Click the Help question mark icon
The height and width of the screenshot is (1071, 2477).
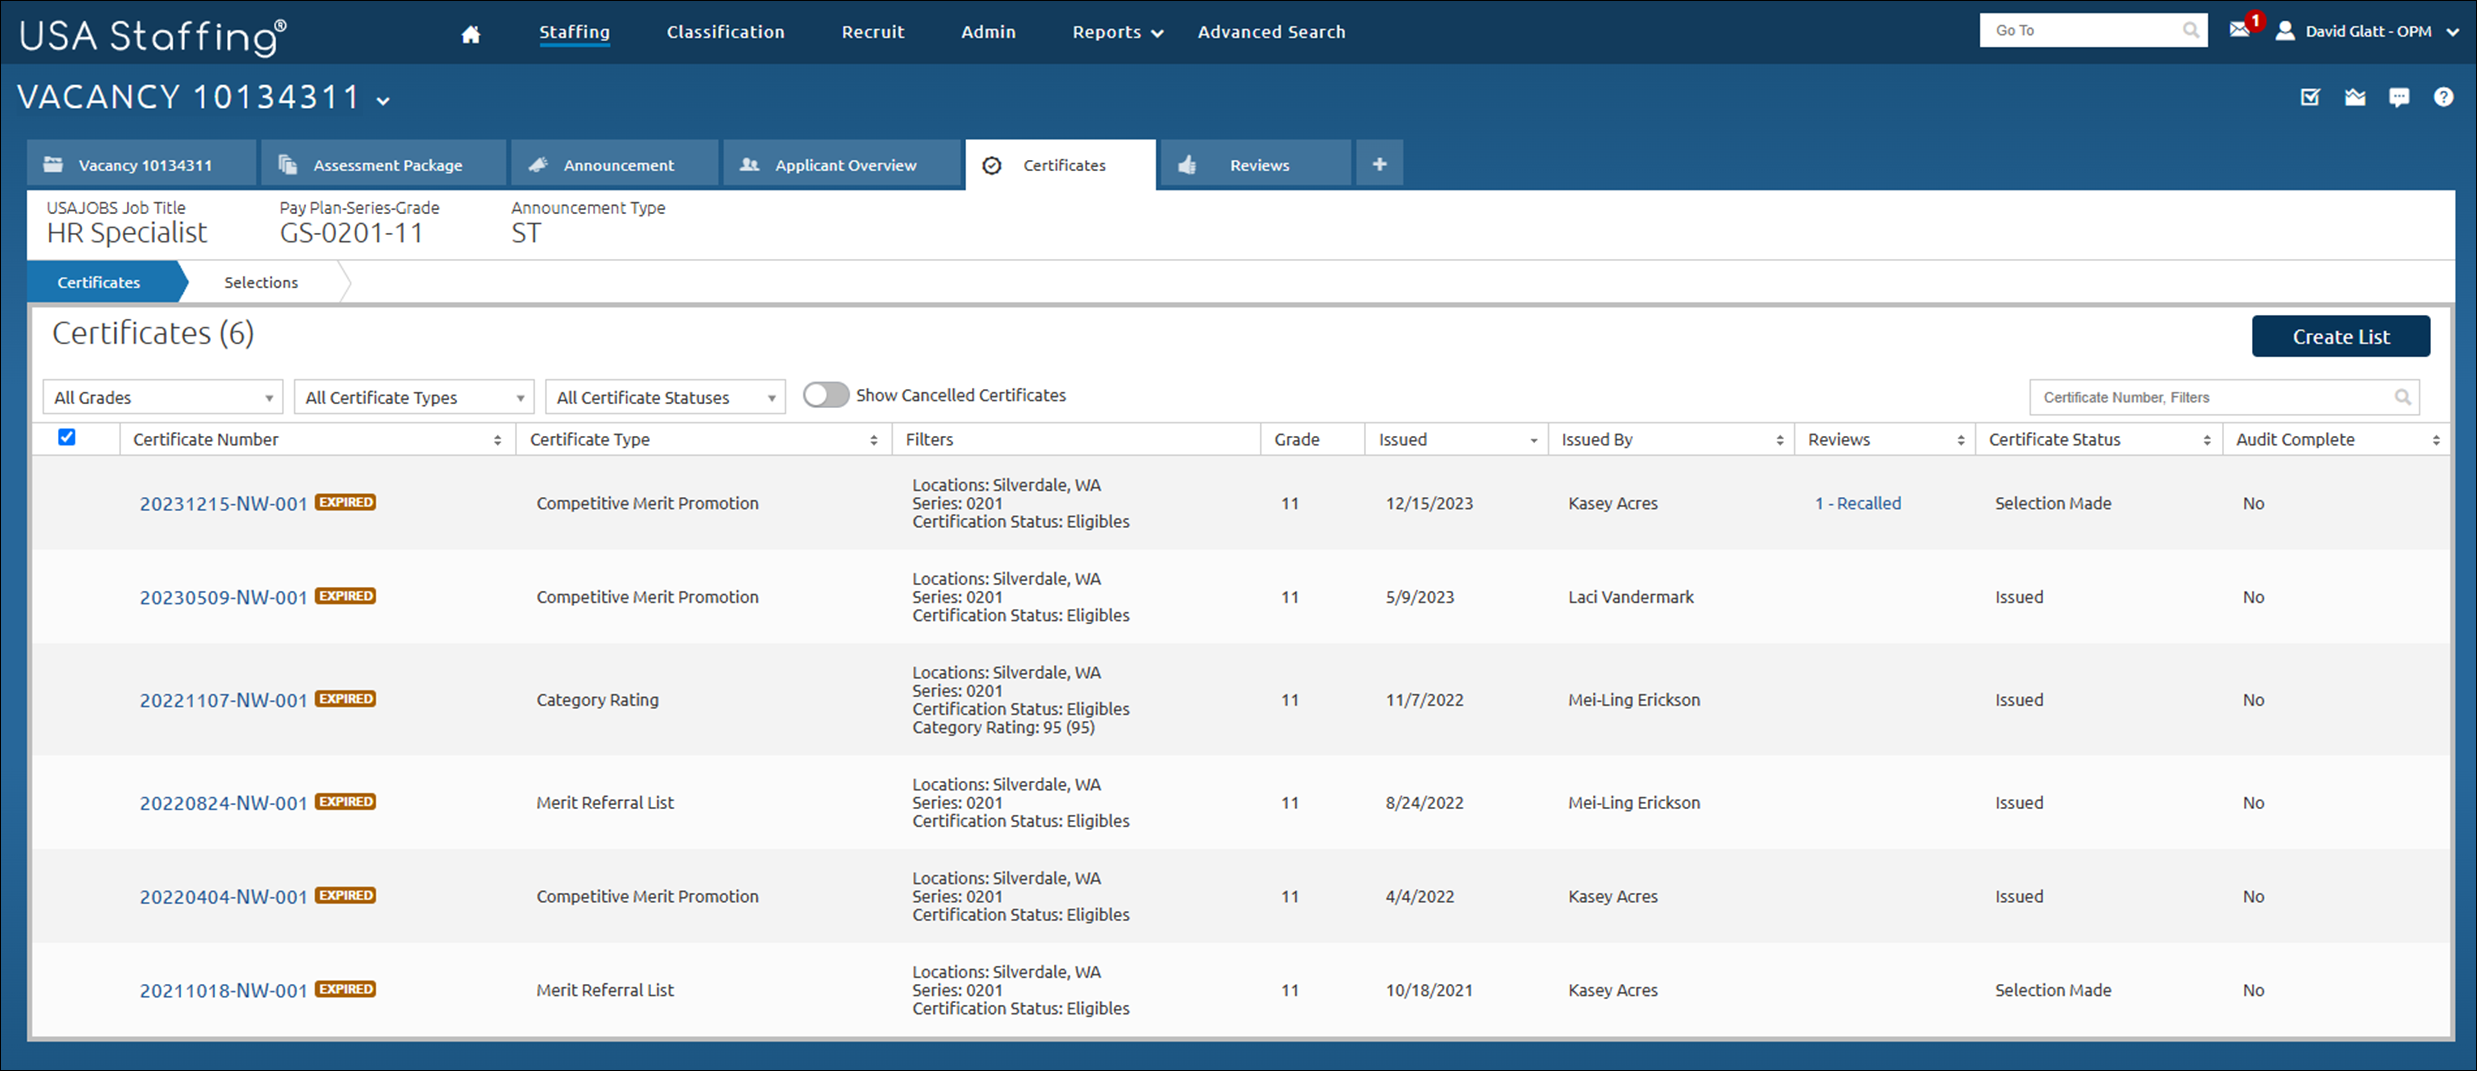pos(2444,96)
